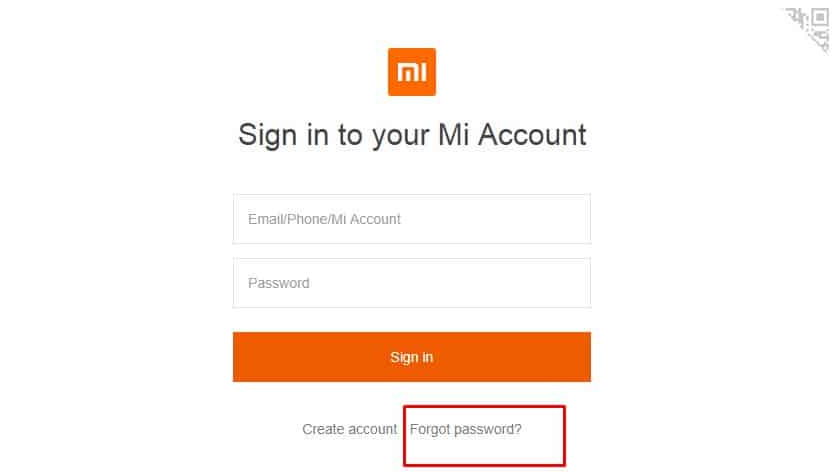This screenshot has height=474, width=834.
Task: Click the red-outlined Forgot password? area
Action: (x=484, y=436)
